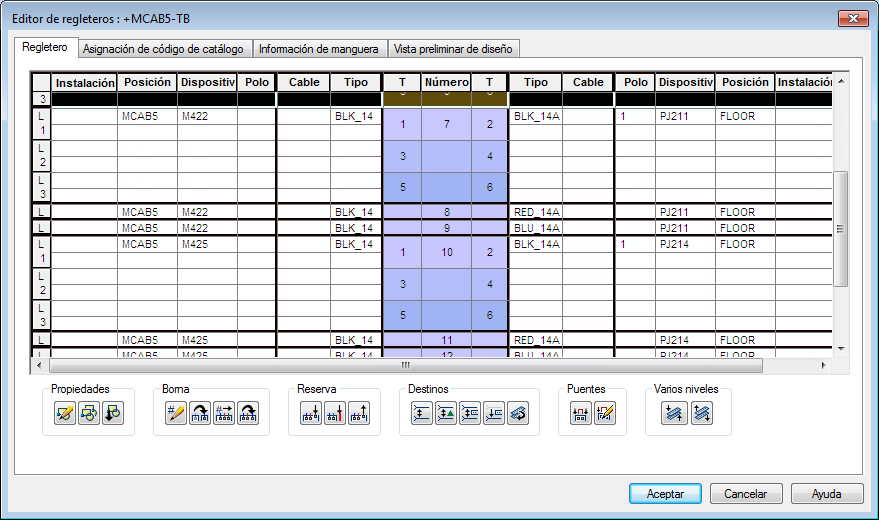Viewport: 879px width, 520px height.
Task: Click the Cancelar button
Action: click(x=746, y=494)
